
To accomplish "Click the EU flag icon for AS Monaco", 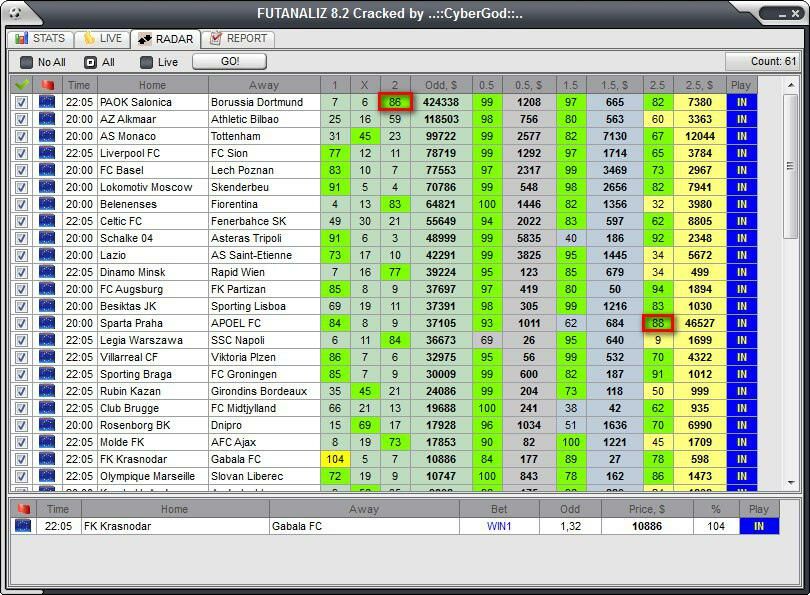I will tap(47, 136).
